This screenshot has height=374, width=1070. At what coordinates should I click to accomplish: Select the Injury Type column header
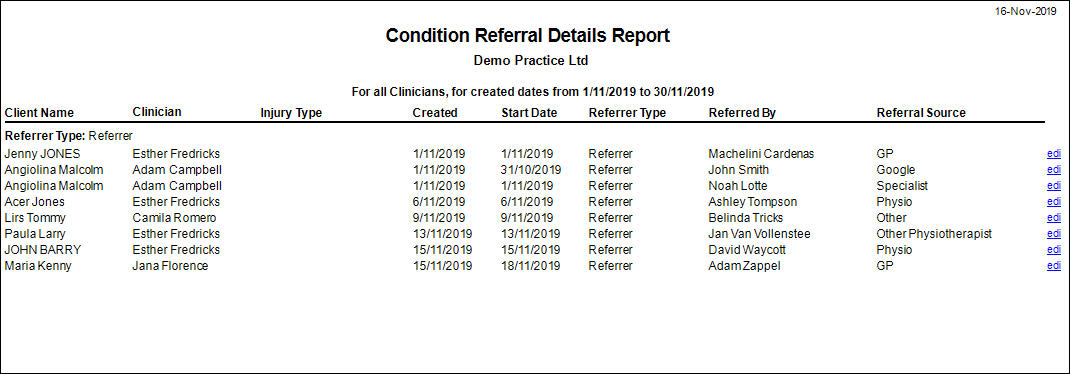pos(291,113)
